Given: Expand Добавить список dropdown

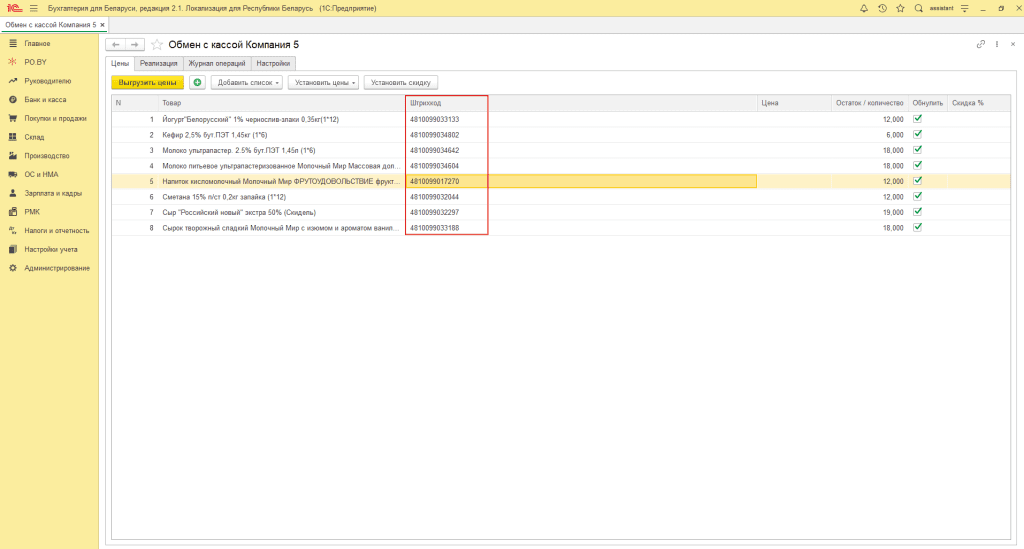Looking at the screenshot, I should (247, 82).
